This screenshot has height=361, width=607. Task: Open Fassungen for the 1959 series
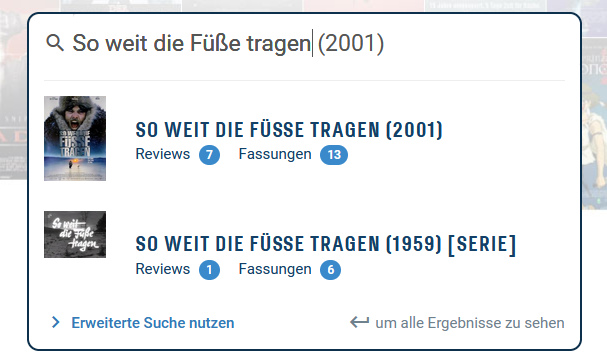click(275, 269)
